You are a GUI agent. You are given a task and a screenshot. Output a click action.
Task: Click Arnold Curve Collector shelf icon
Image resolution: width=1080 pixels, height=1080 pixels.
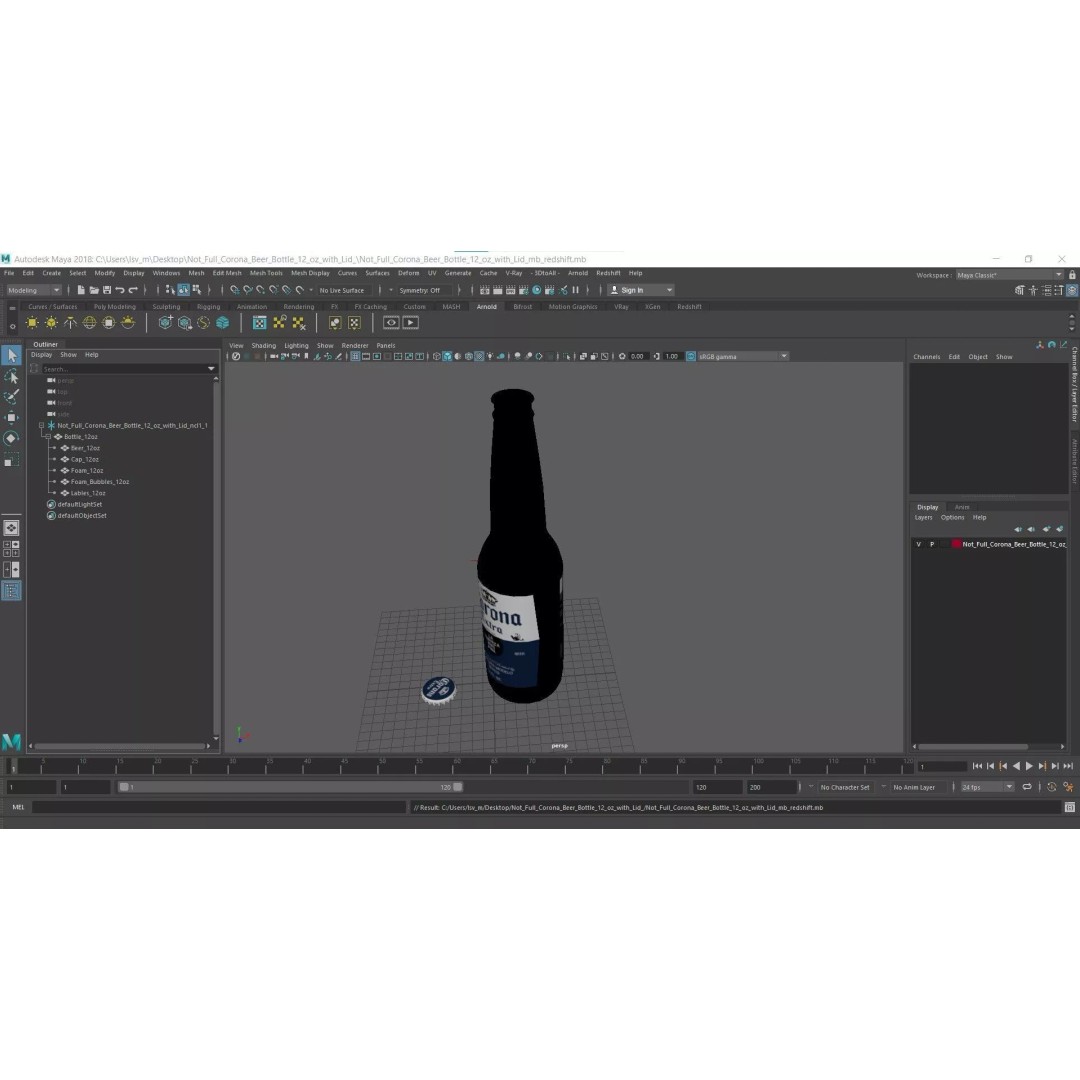point(203,322)
